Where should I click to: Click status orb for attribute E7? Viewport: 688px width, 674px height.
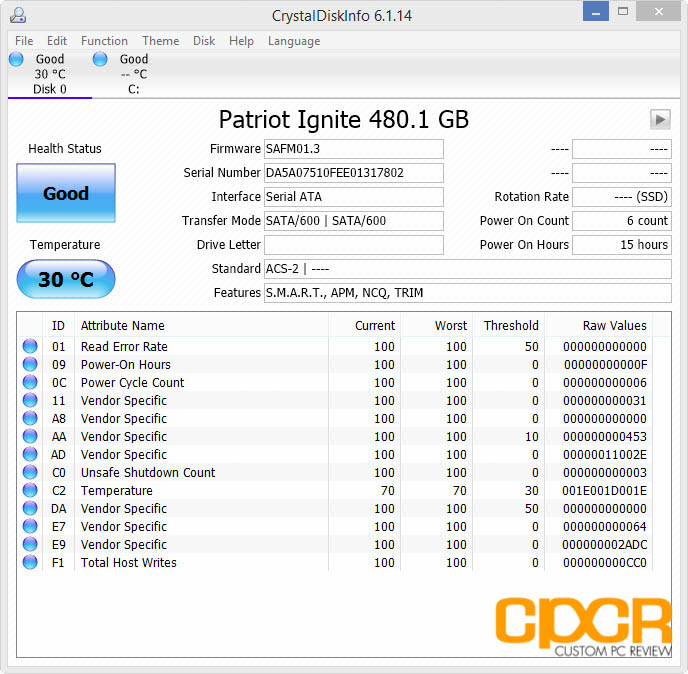click(30, 526)
